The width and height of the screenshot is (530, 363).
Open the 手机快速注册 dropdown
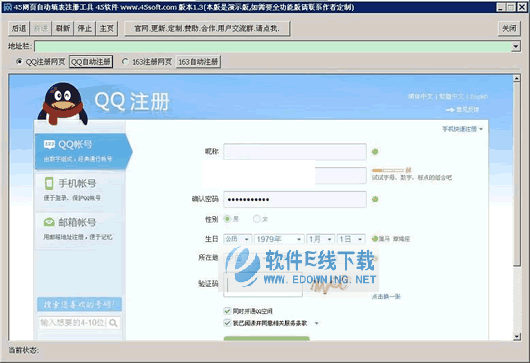click(462, 129)
